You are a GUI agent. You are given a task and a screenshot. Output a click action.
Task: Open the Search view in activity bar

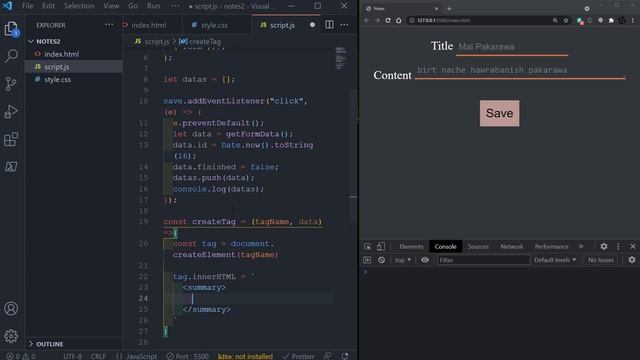pos(11,56)
